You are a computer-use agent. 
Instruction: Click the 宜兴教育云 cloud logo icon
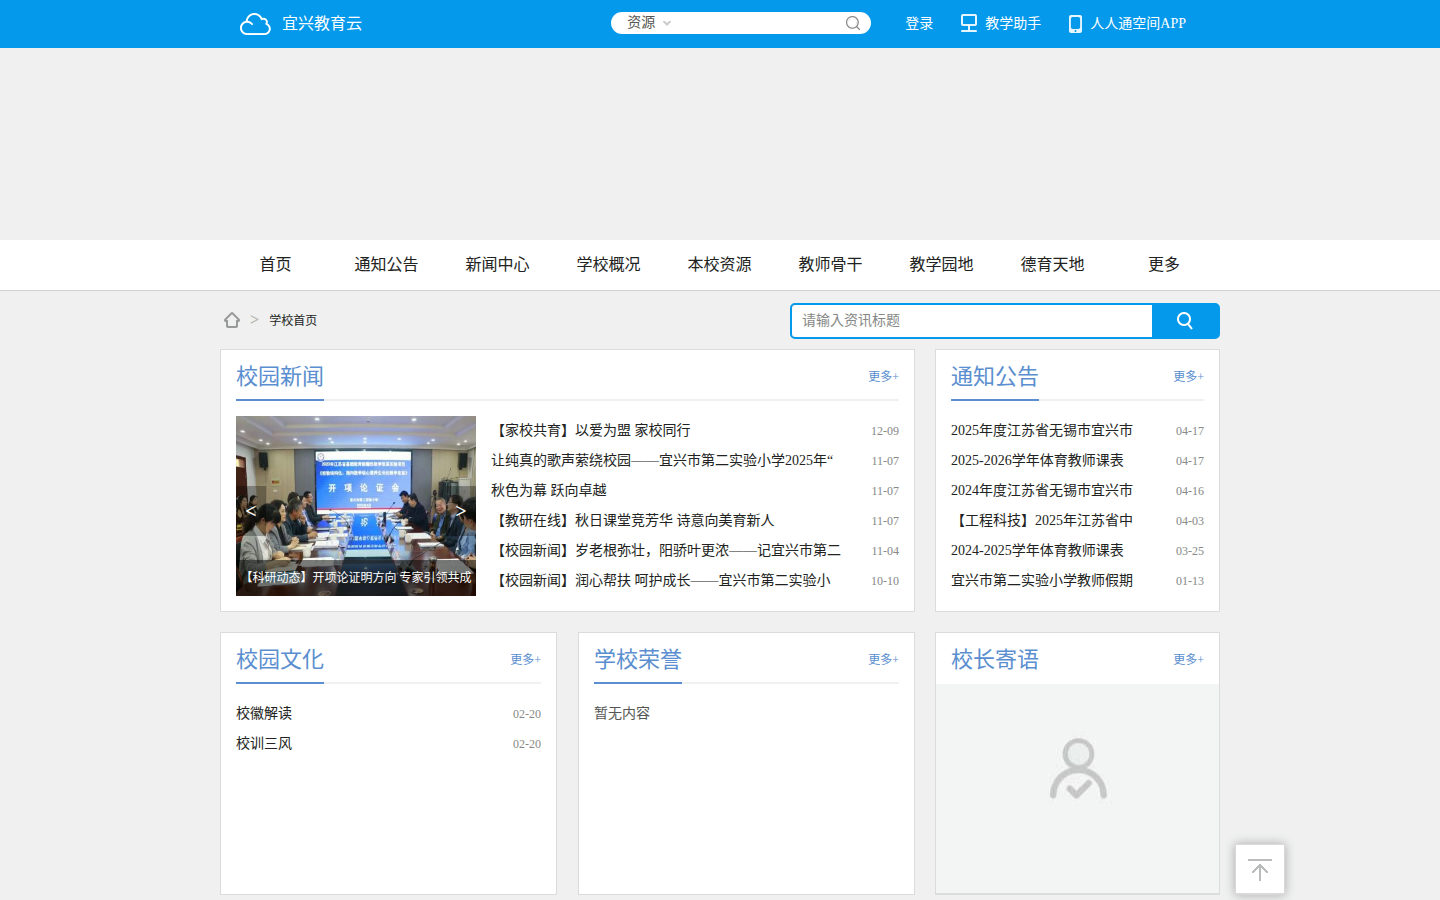[255, 24]
